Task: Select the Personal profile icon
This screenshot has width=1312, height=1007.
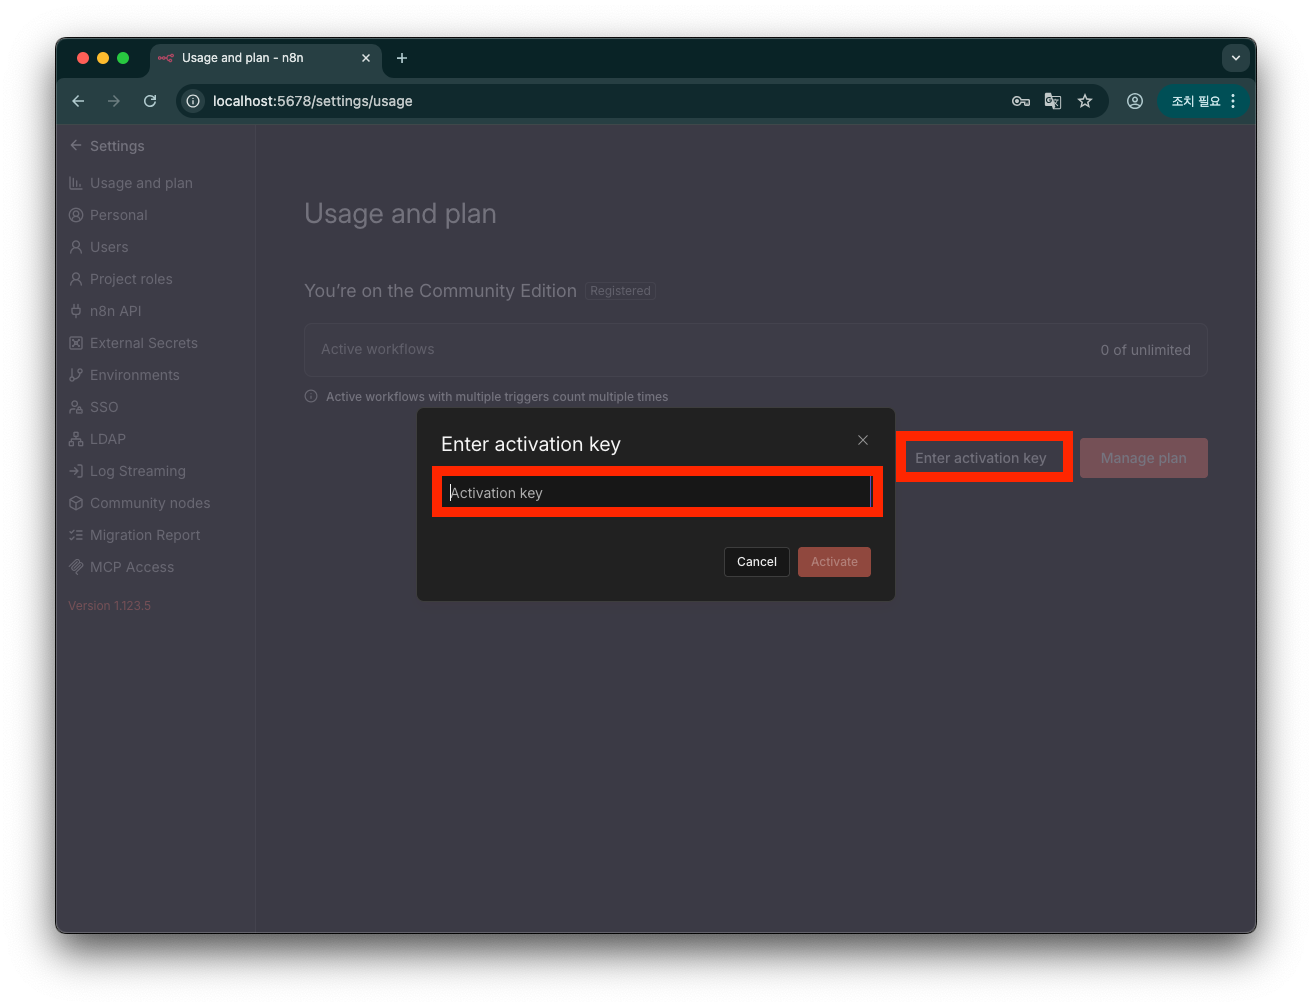Action: [x=76, y=215]
